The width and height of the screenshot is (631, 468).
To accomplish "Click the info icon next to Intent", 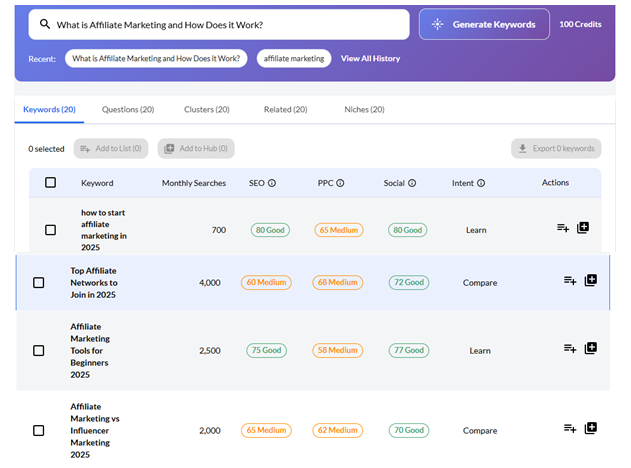I will pyautogui.click(x=481, y=183).
